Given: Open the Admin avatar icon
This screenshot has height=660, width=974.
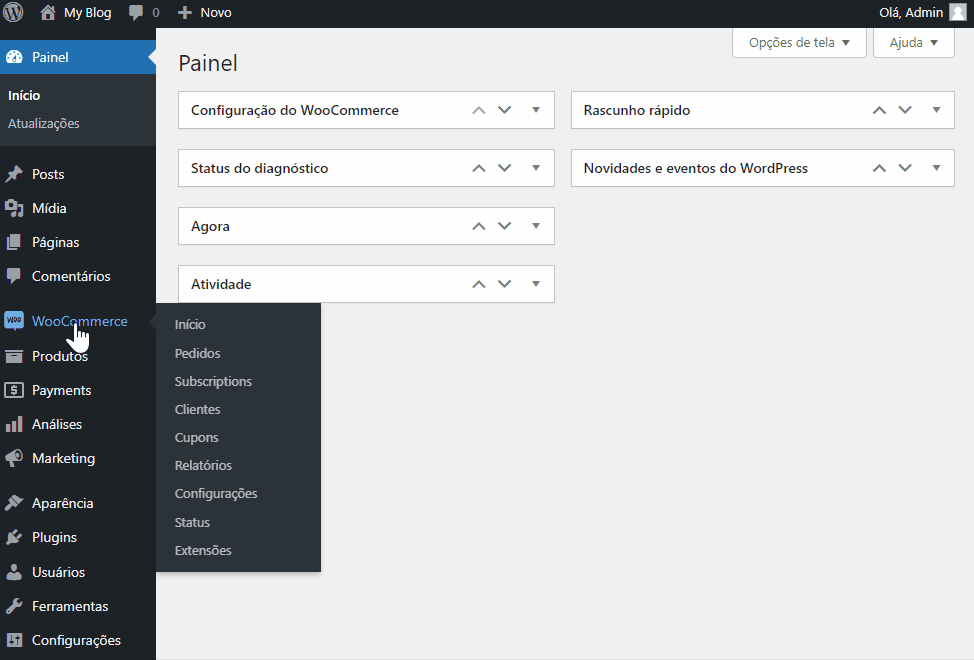Looking at the screenshot, I should pyautogui.click(x=958, y=12).
